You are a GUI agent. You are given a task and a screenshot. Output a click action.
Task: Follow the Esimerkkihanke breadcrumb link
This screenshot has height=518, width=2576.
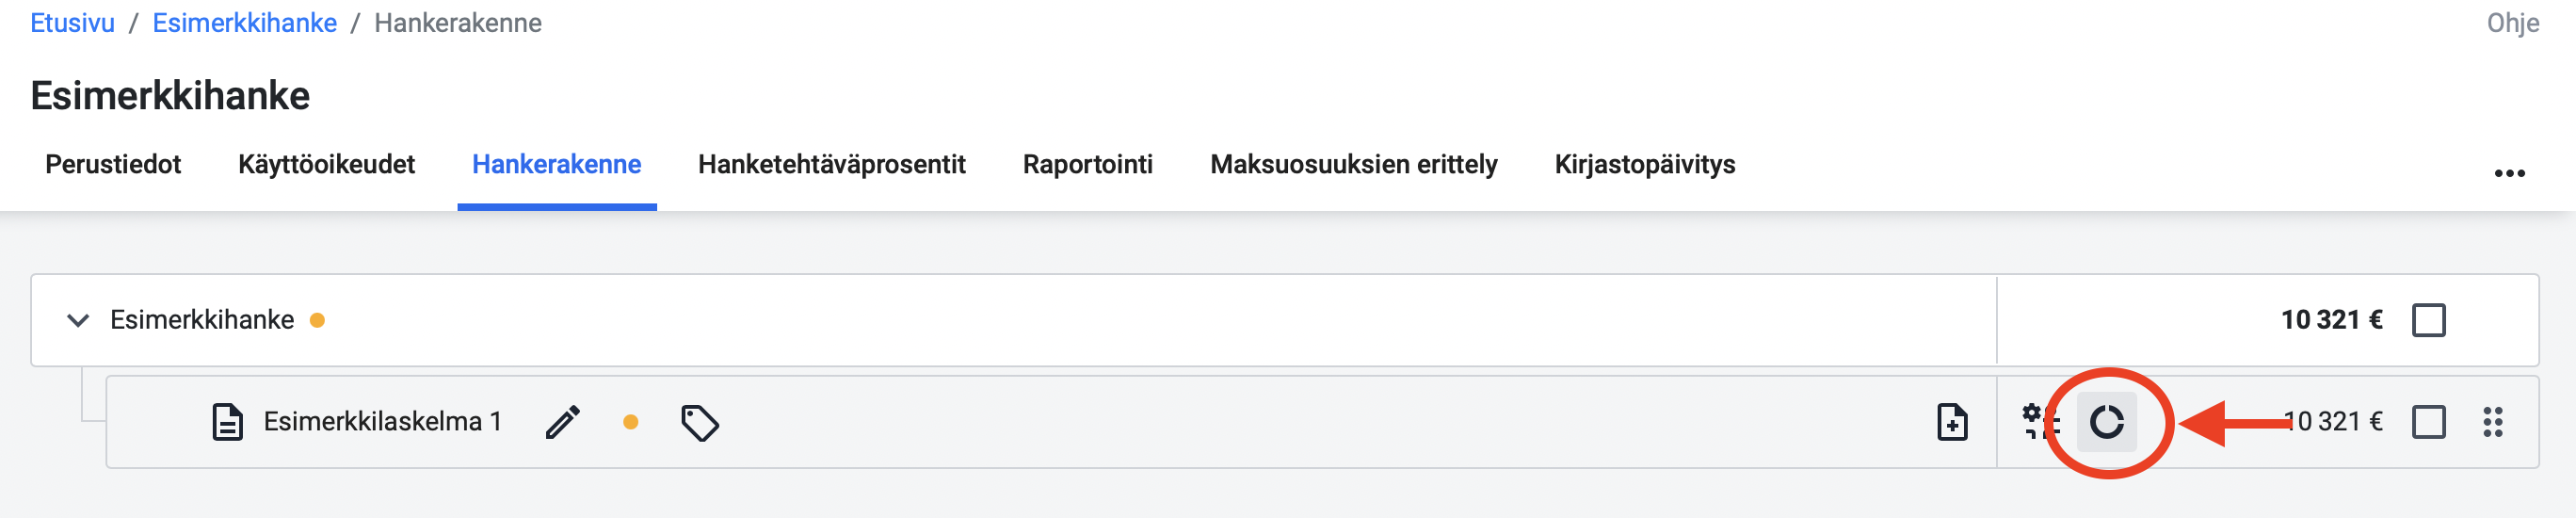[x=244, y=23]
